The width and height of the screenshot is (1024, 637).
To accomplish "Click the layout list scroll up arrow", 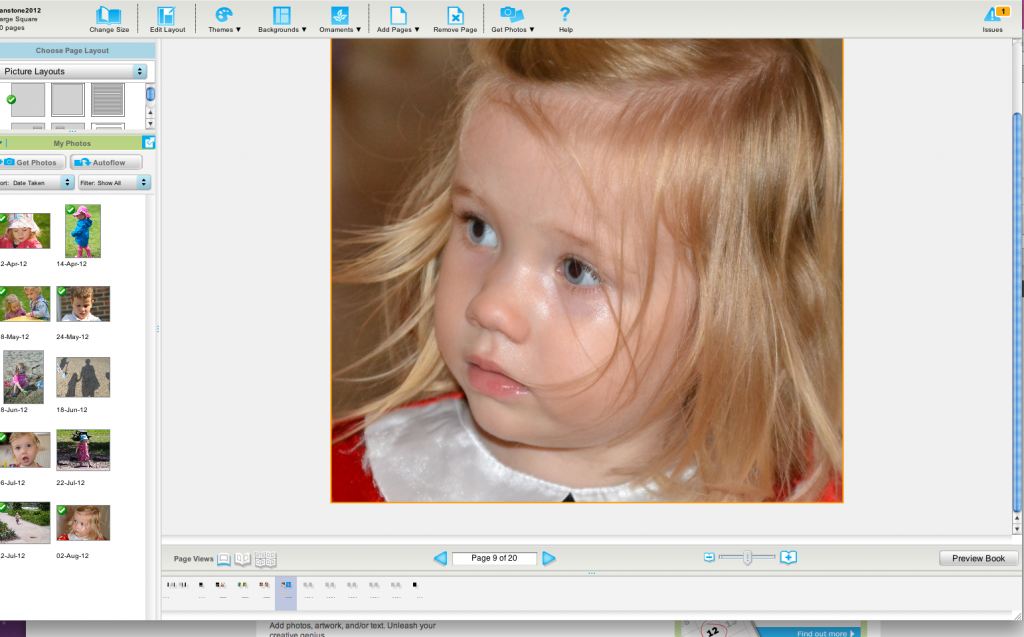I will tap(150, 112).
